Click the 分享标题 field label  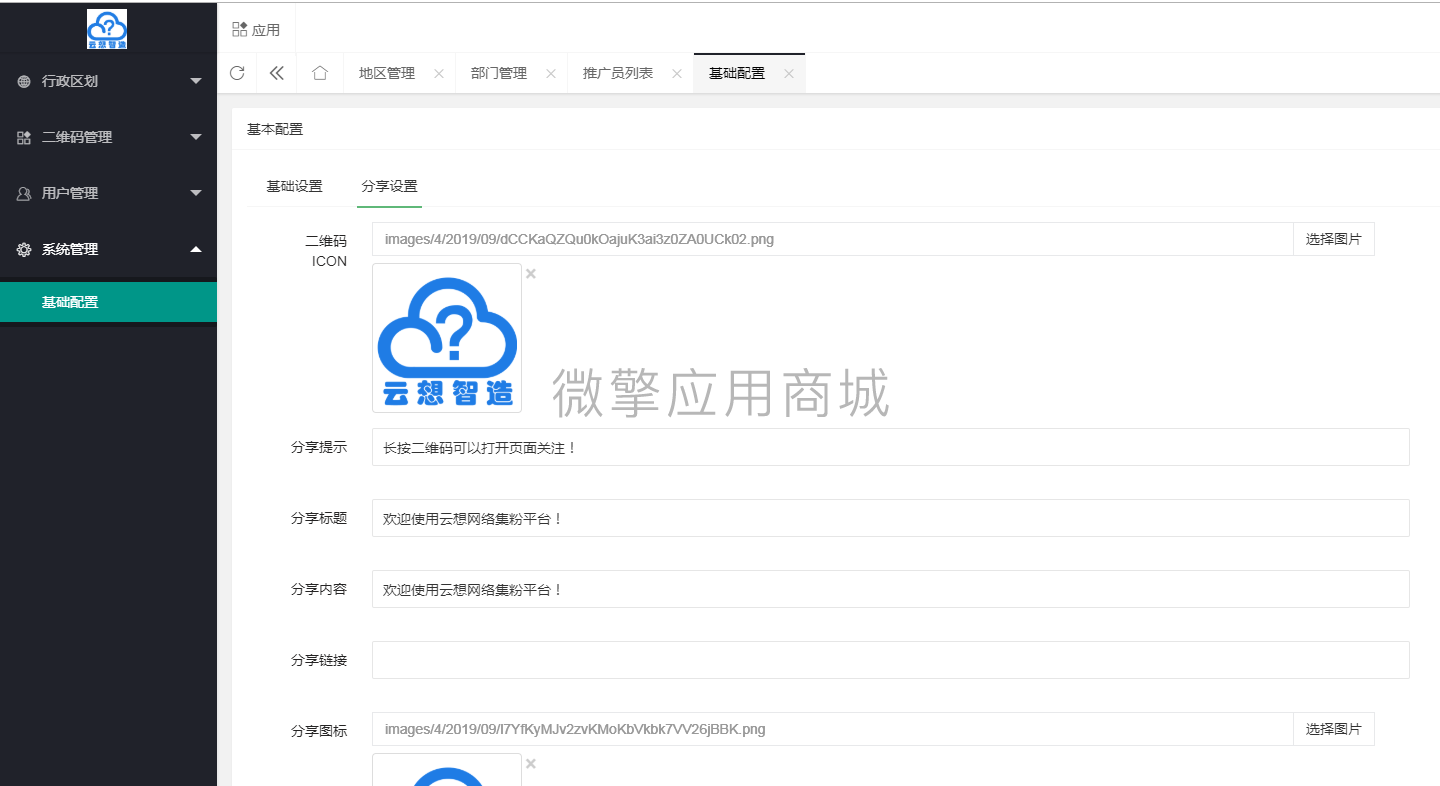coord(319,518)
